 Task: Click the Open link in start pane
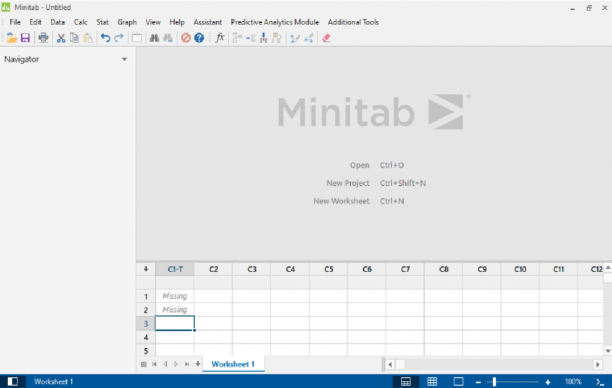(x=359, y=165)
